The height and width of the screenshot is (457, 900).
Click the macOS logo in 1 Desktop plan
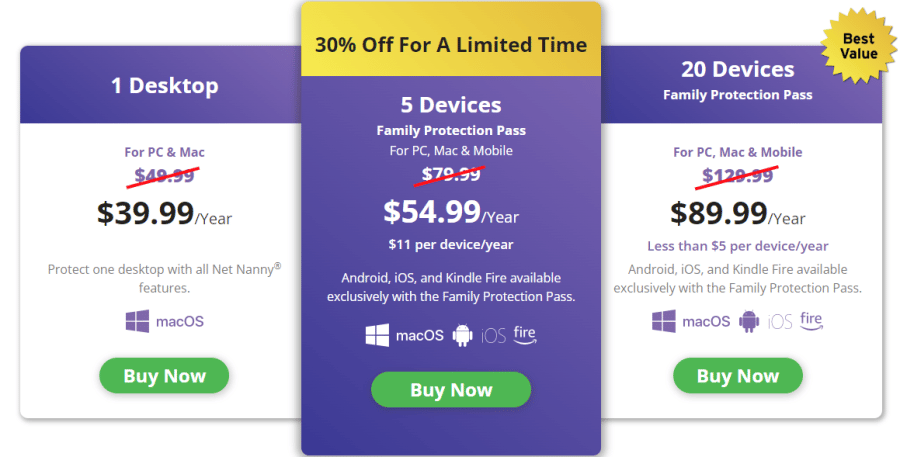(180, 322)
